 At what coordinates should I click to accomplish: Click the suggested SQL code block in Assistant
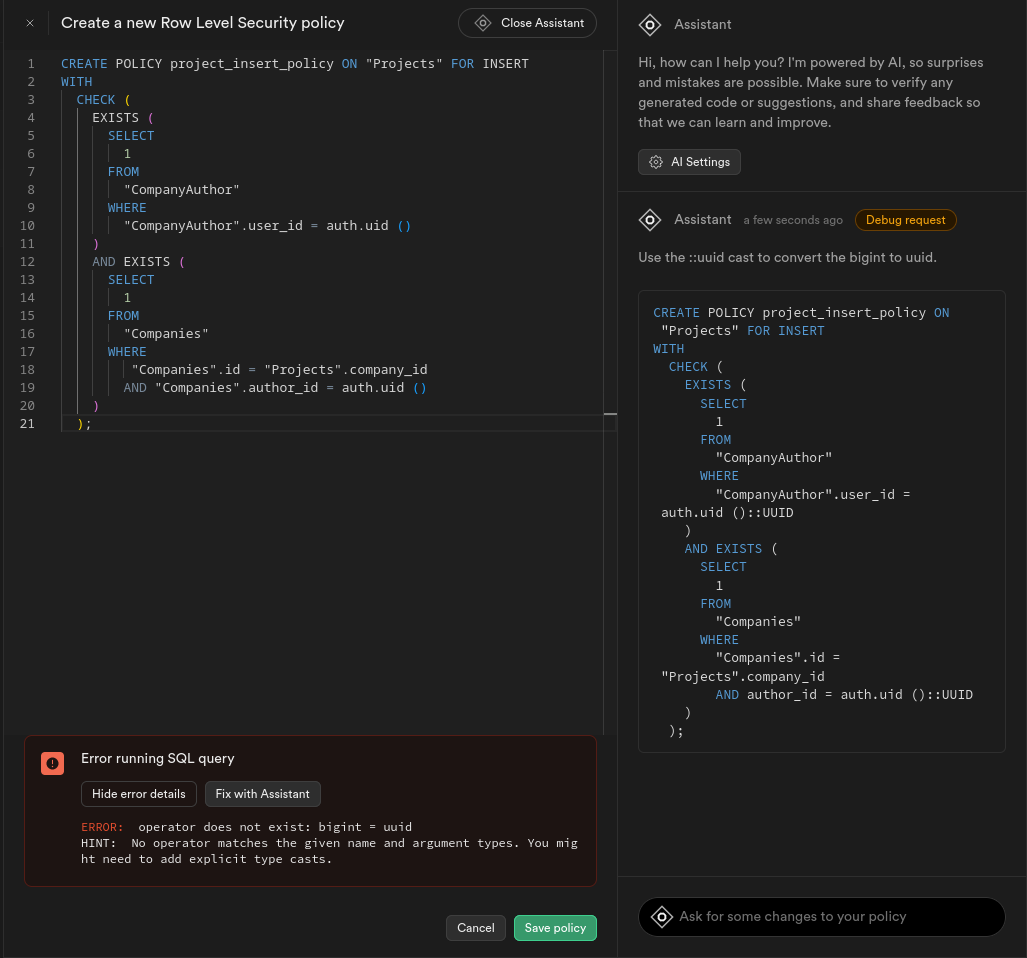pos(821,520)
